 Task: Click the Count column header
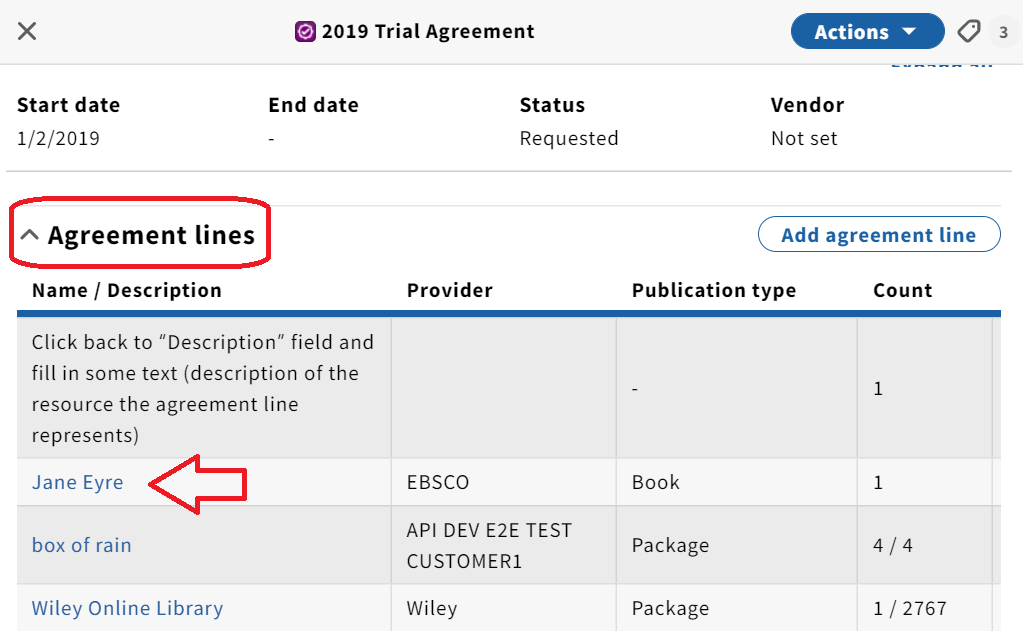[x=902, y=290]
